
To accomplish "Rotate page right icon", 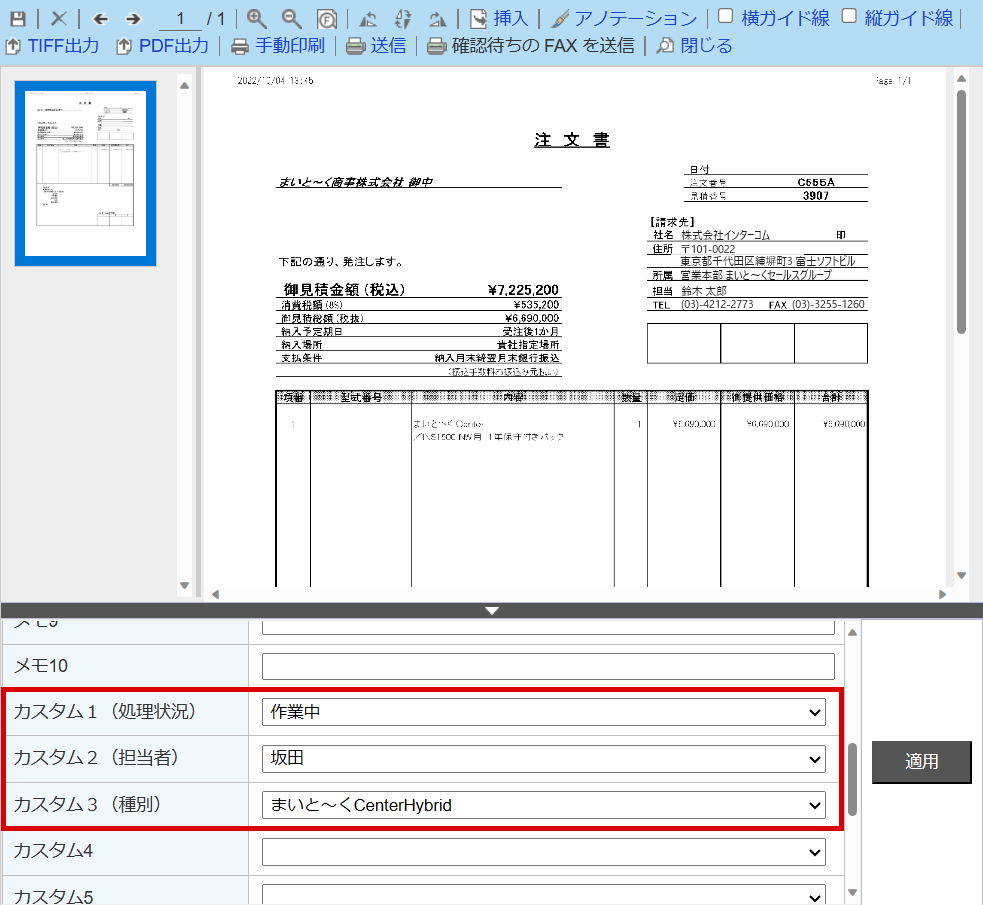I will coord(436,19).
